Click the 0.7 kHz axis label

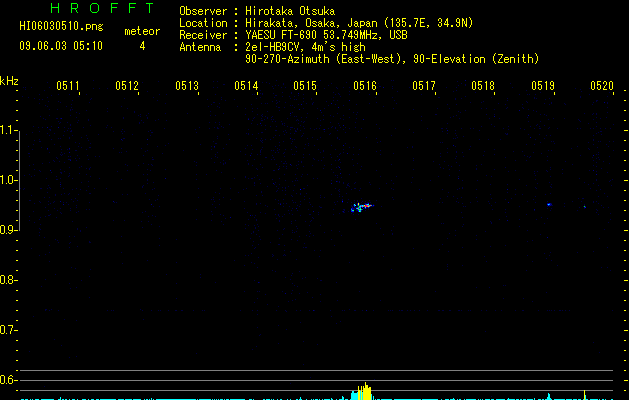pyautogui.click(x=8, y=330)
